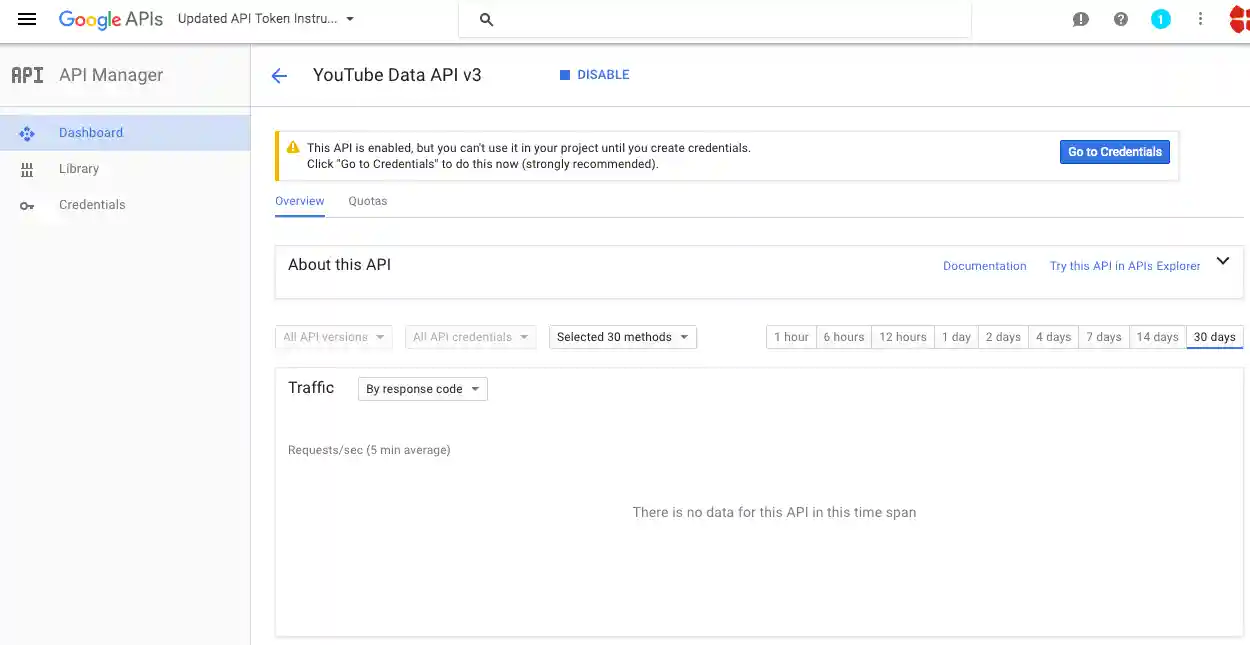
Task: Select the 30 days time range
Action: (1215, 337)
